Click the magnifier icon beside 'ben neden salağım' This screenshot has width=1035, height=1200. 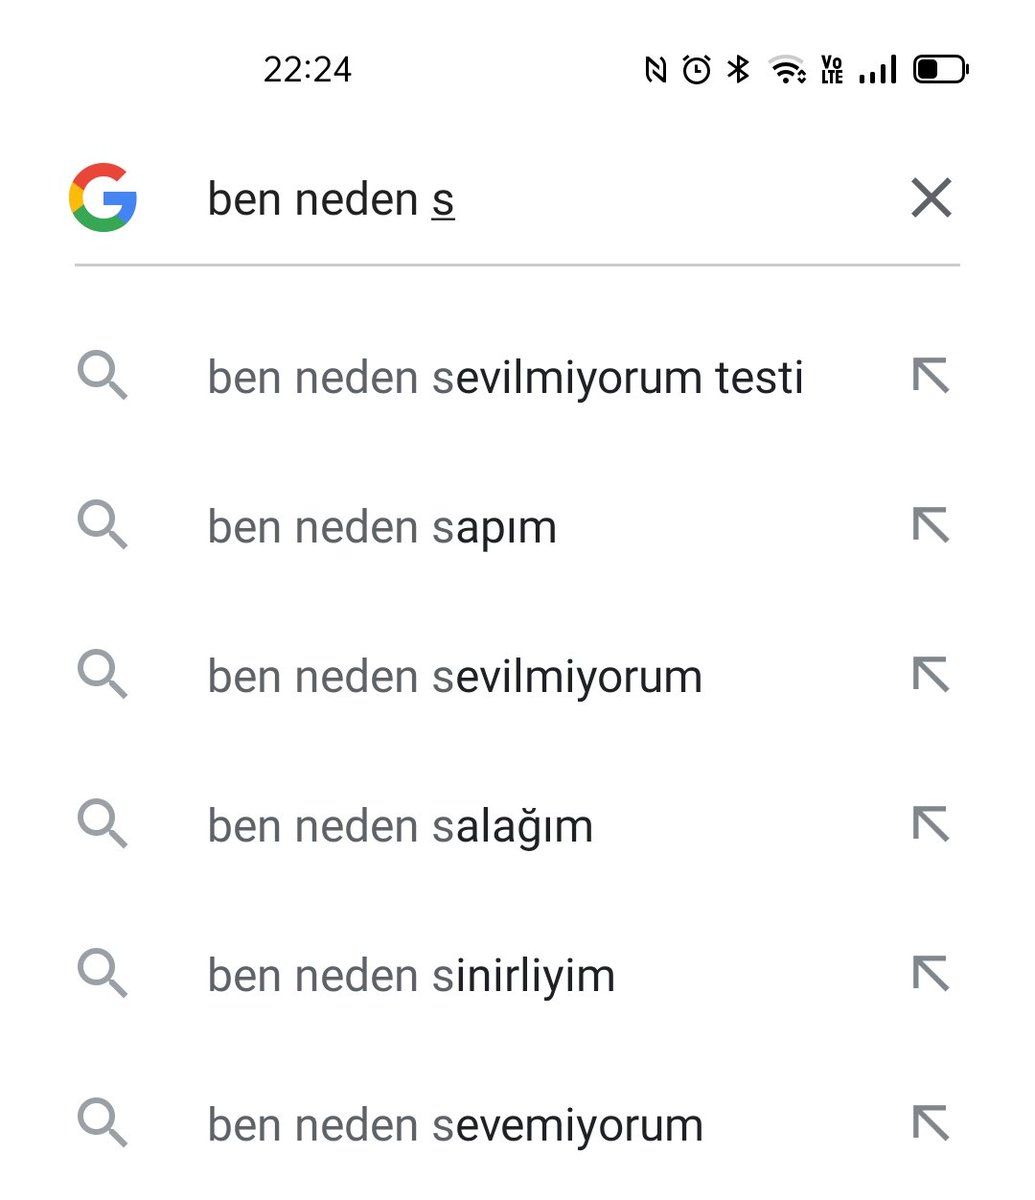(103, 825)
